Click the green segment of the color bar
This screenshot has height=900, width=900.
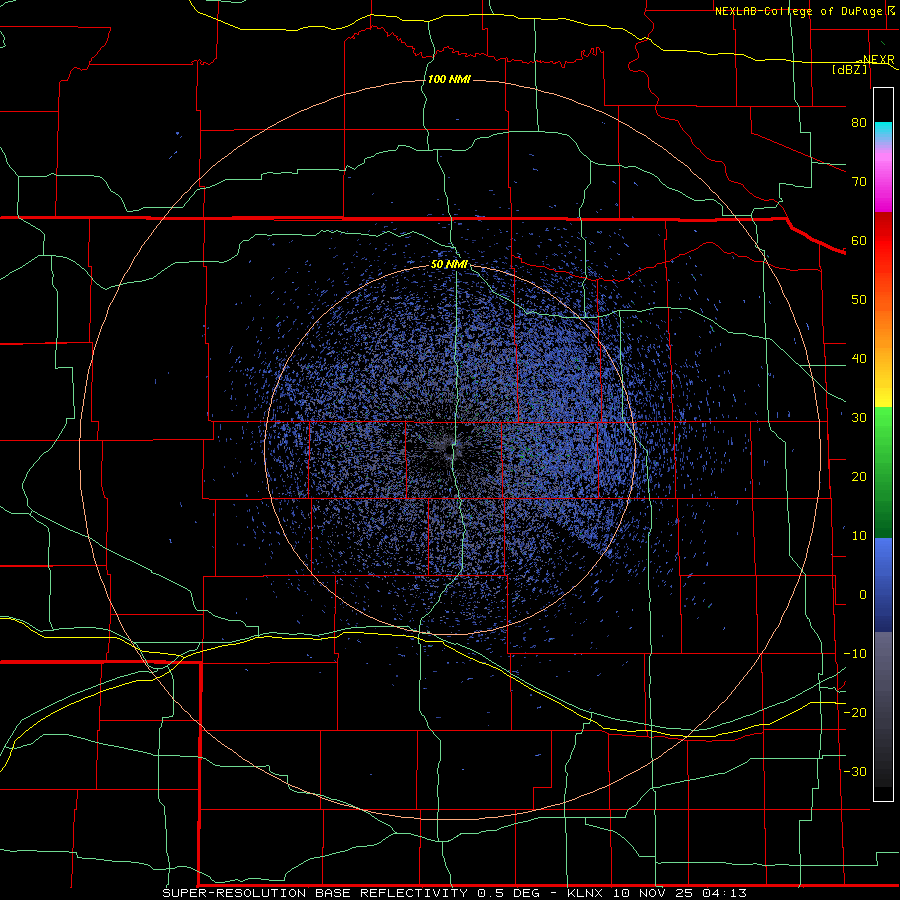[883, 472]
